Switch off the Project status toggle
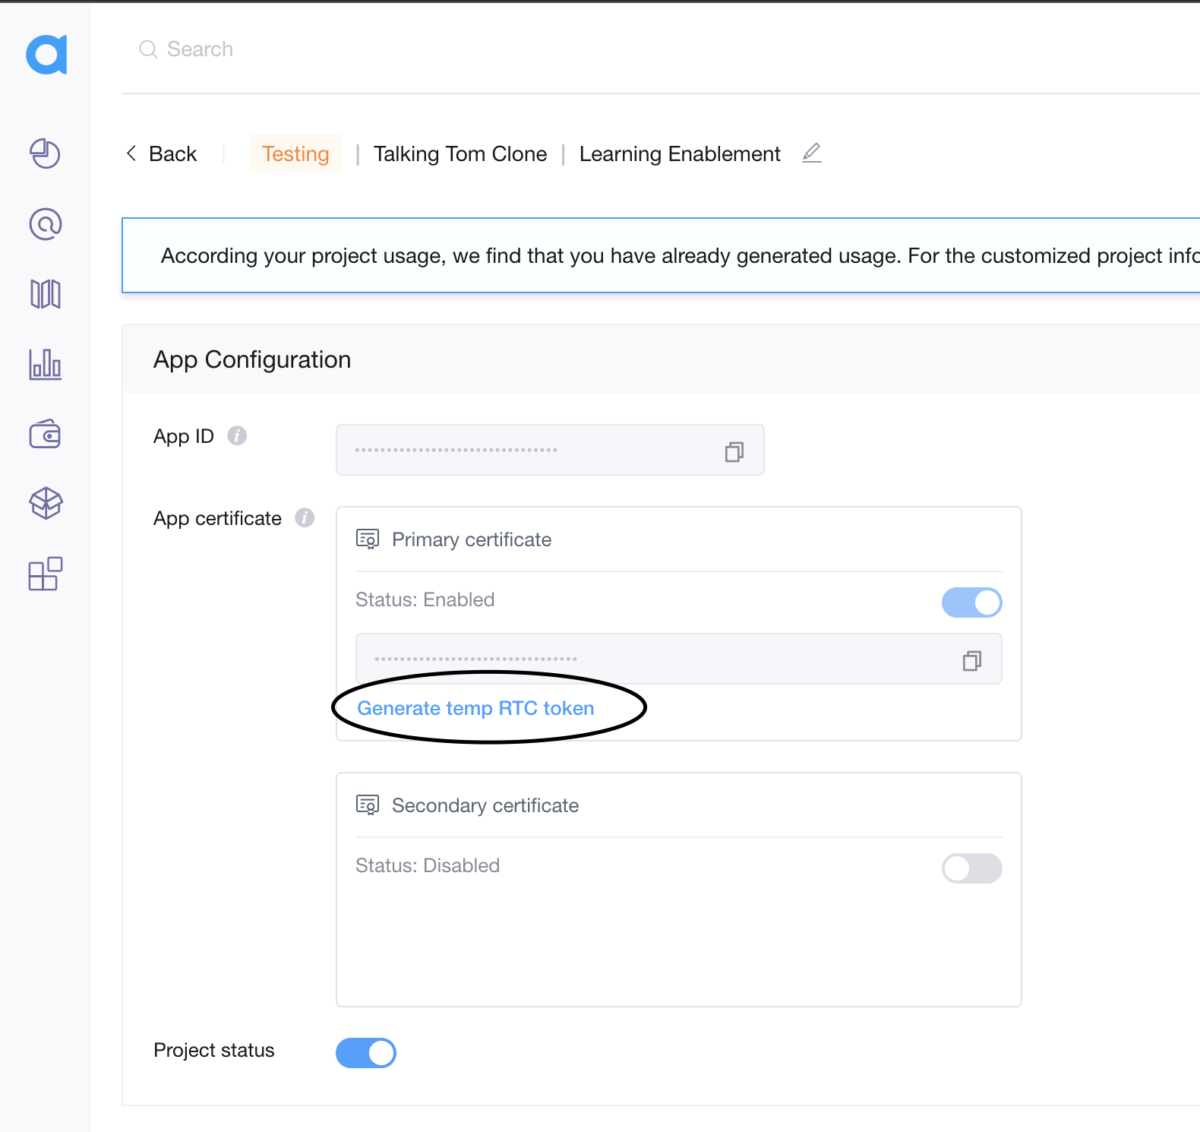Viewport: 1200px width, 1132px height. 366,1052
